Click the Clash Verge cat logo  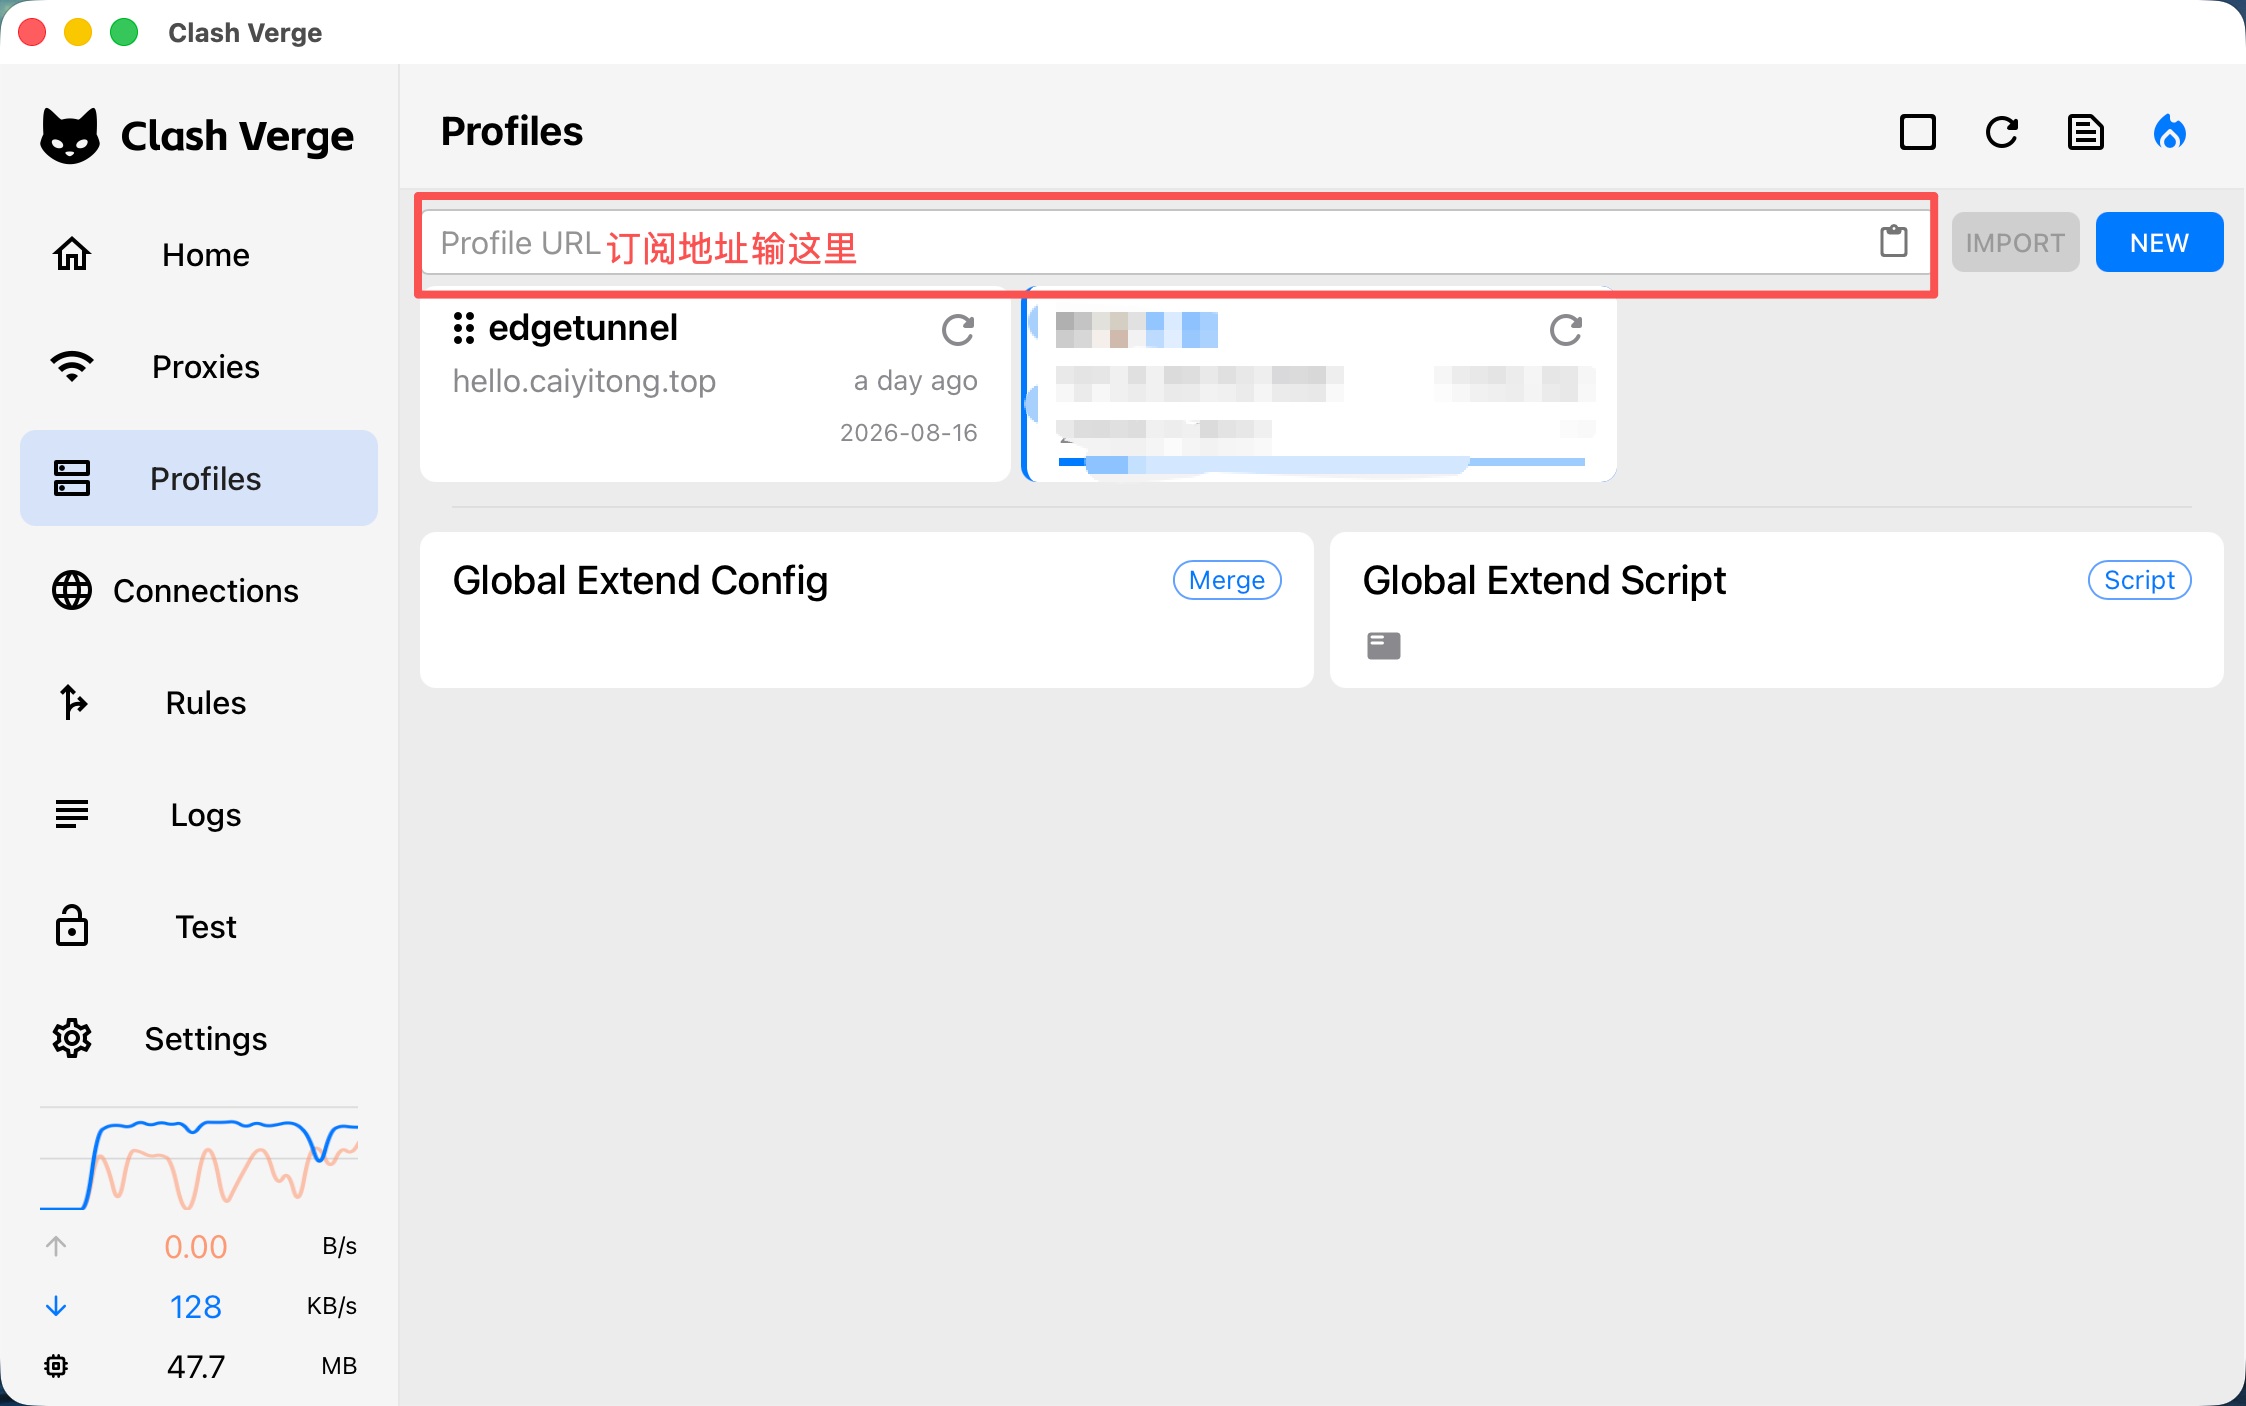70,135
